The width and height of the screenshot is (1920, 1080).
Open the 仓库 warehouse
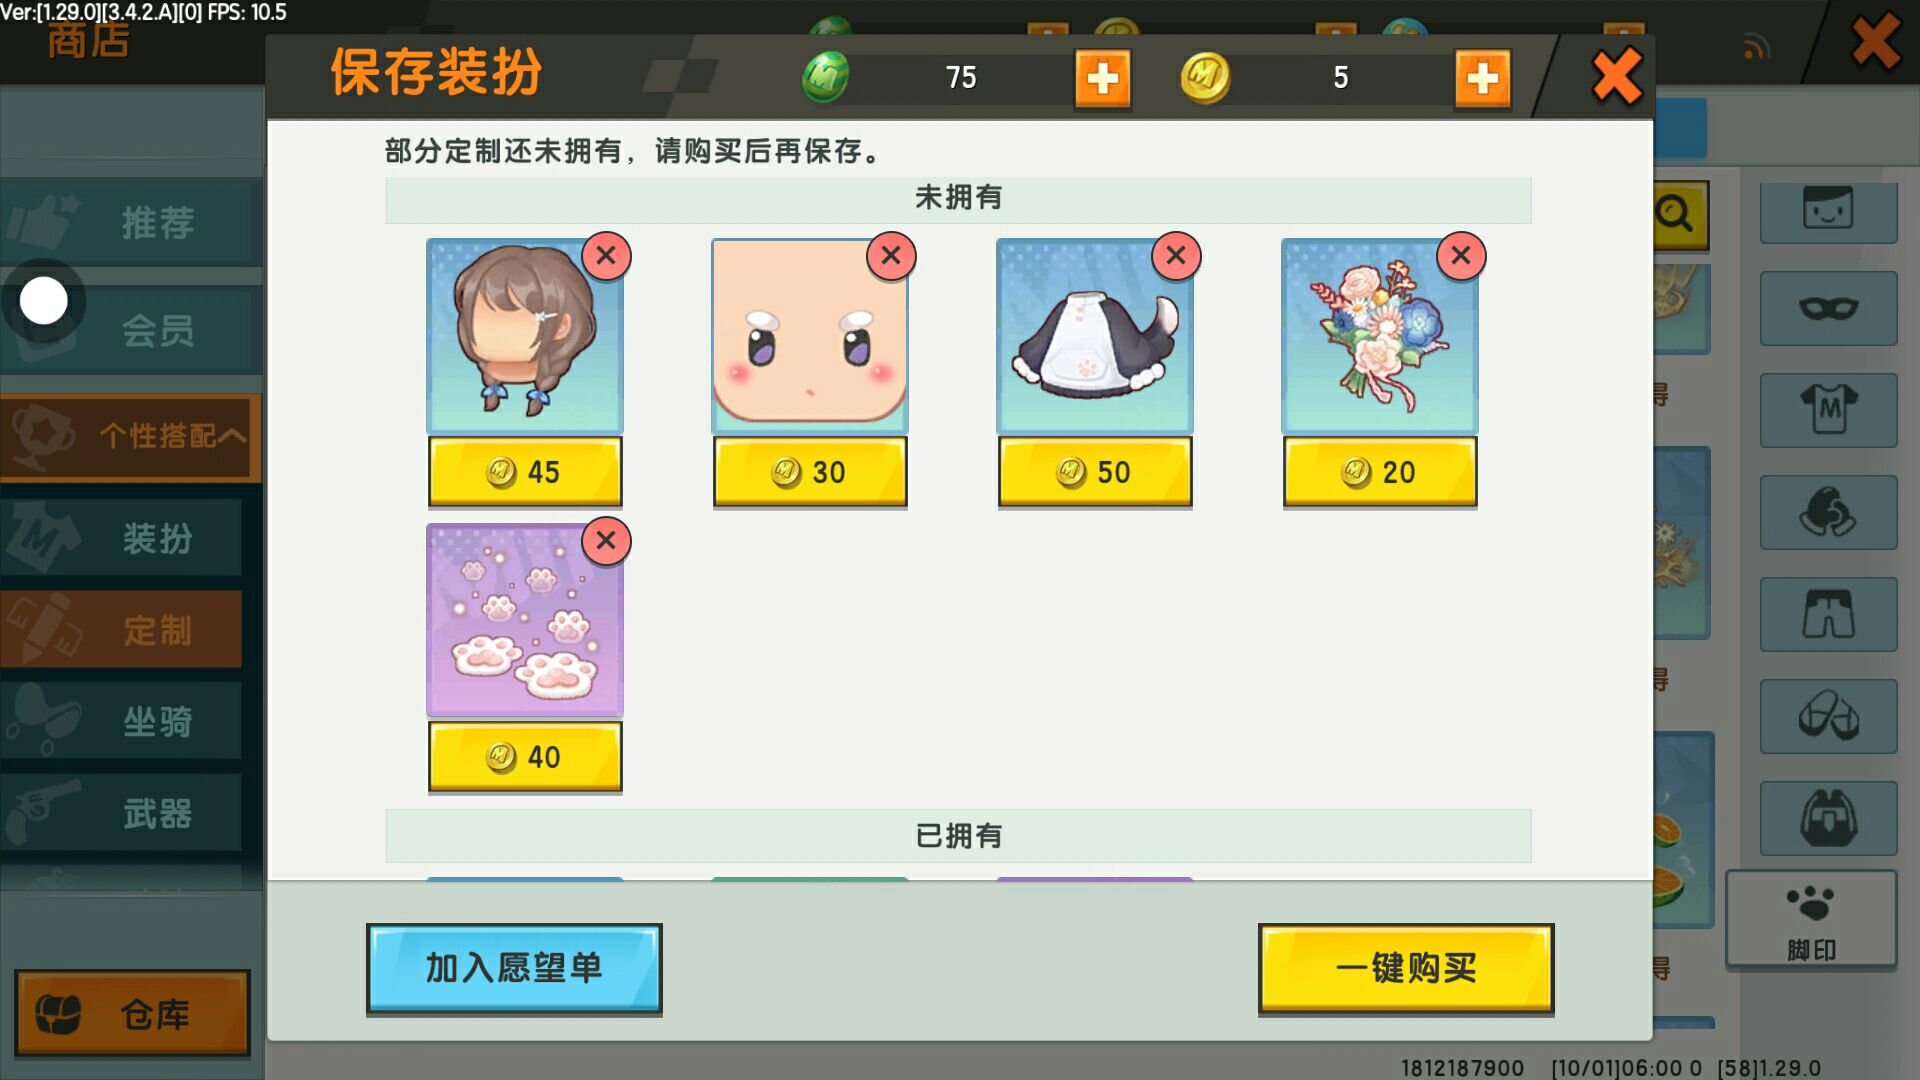tap(132, 1013)
